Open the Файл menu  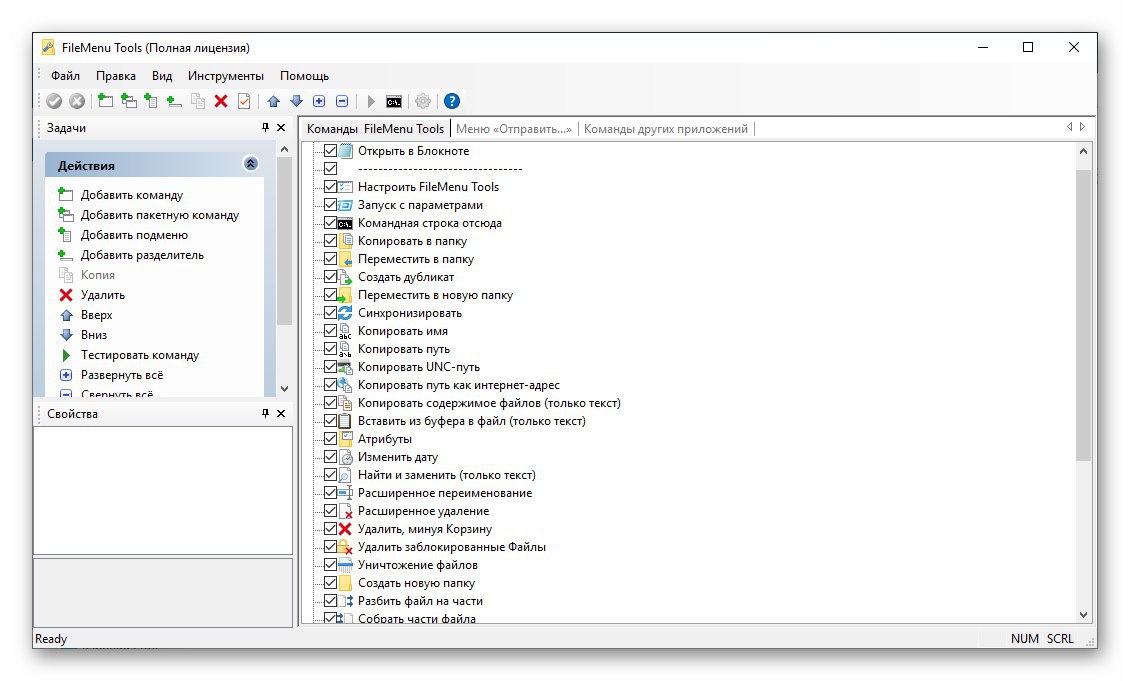65,76
